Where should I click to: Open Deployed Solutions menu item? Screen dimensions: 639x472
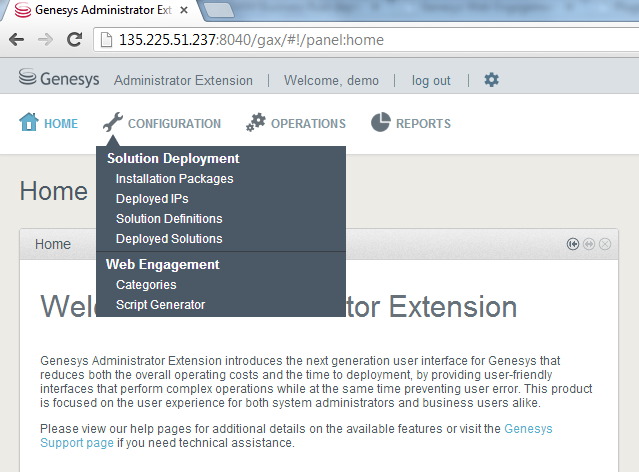pyautogui.click(x=169, y=239)
